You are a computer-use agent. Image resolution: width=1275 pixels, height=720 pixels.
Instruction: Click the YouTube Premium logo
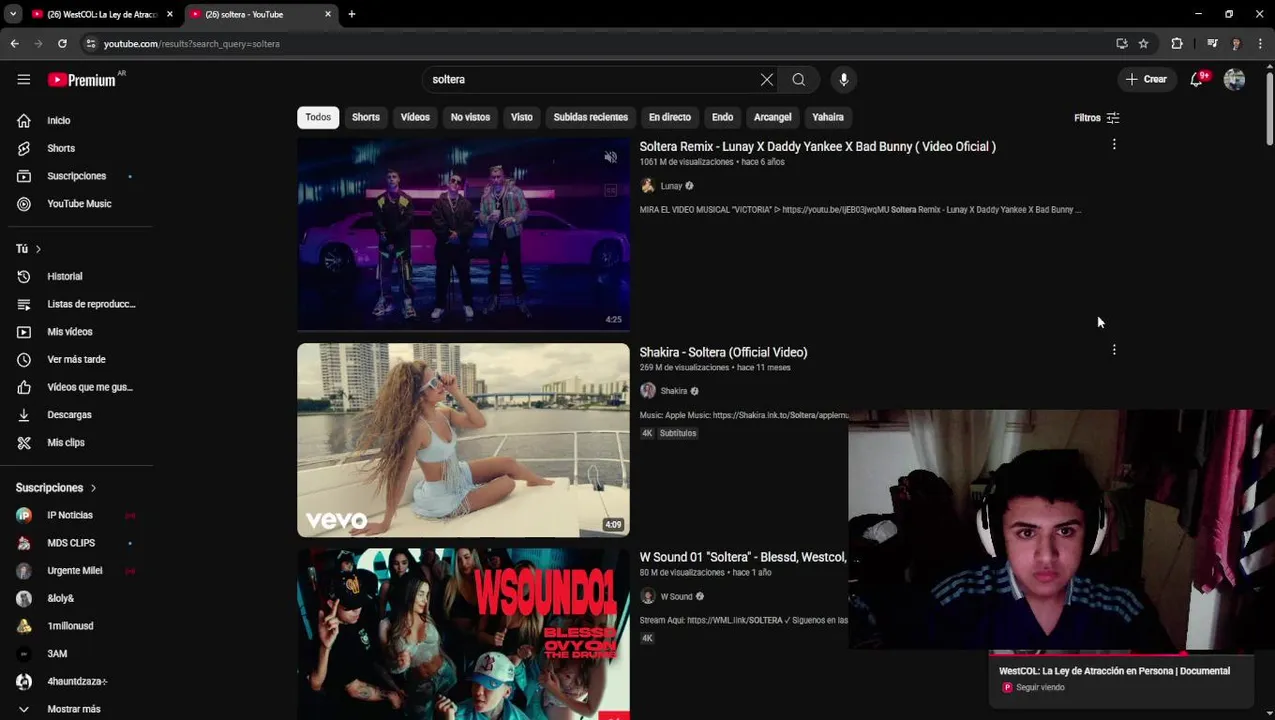pos(84,80)
